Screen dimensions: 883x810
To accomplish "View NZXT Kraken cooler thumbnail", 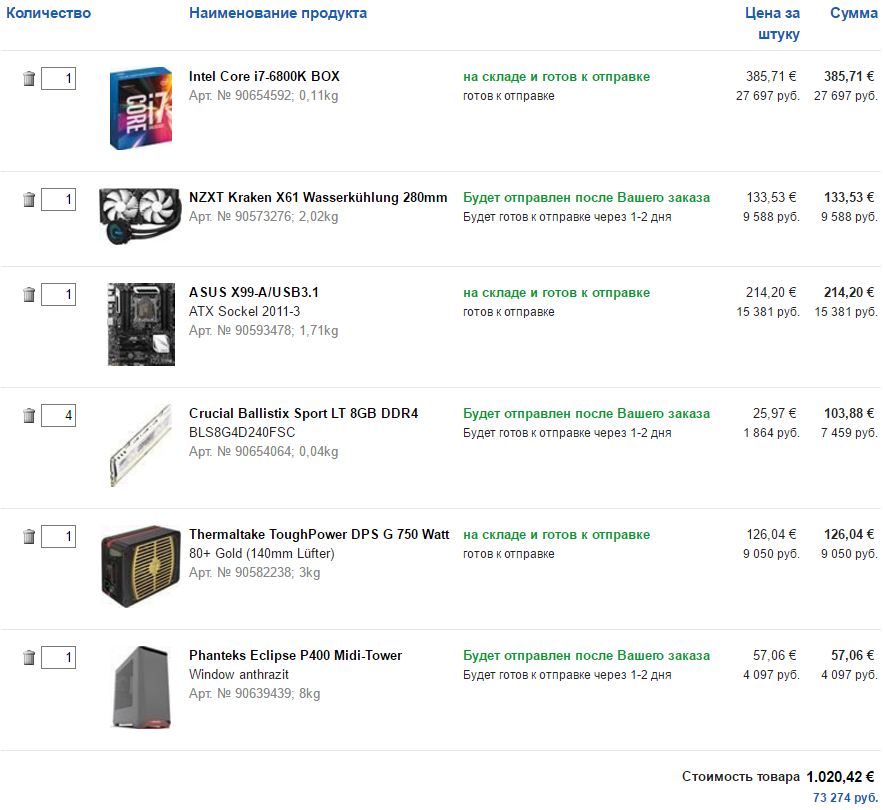I will tap(139, 217).
